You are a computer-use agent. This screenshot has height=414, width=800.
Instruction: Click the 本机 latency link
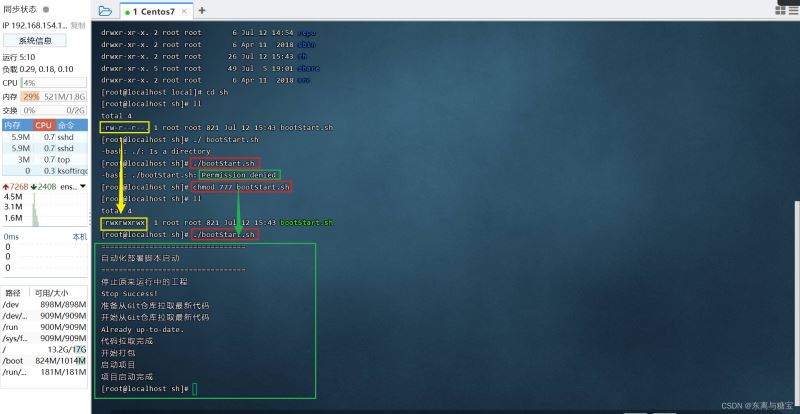[x=80, y=236]
